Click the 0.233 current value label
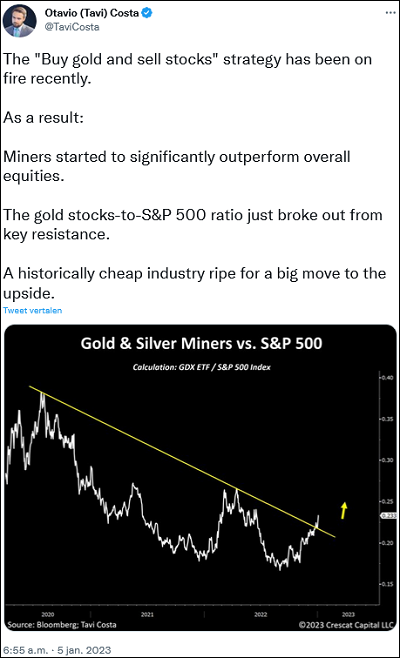The width and height of the screenshot is (400, 658). (x=388, y=515)
